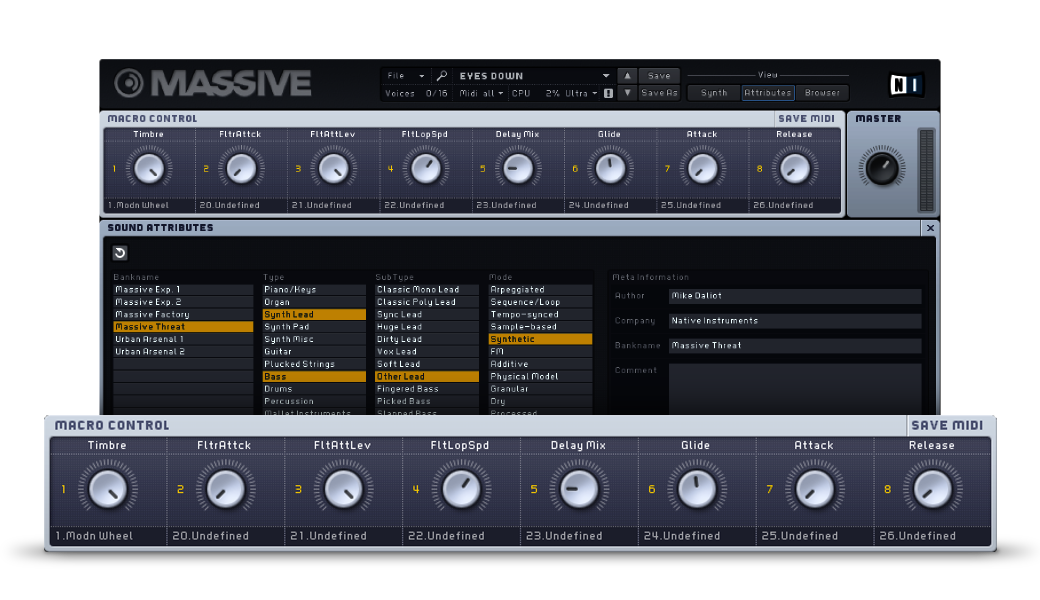Select Dirty Lead subtype
The image size is (1040, 600).
coord(427,339)
